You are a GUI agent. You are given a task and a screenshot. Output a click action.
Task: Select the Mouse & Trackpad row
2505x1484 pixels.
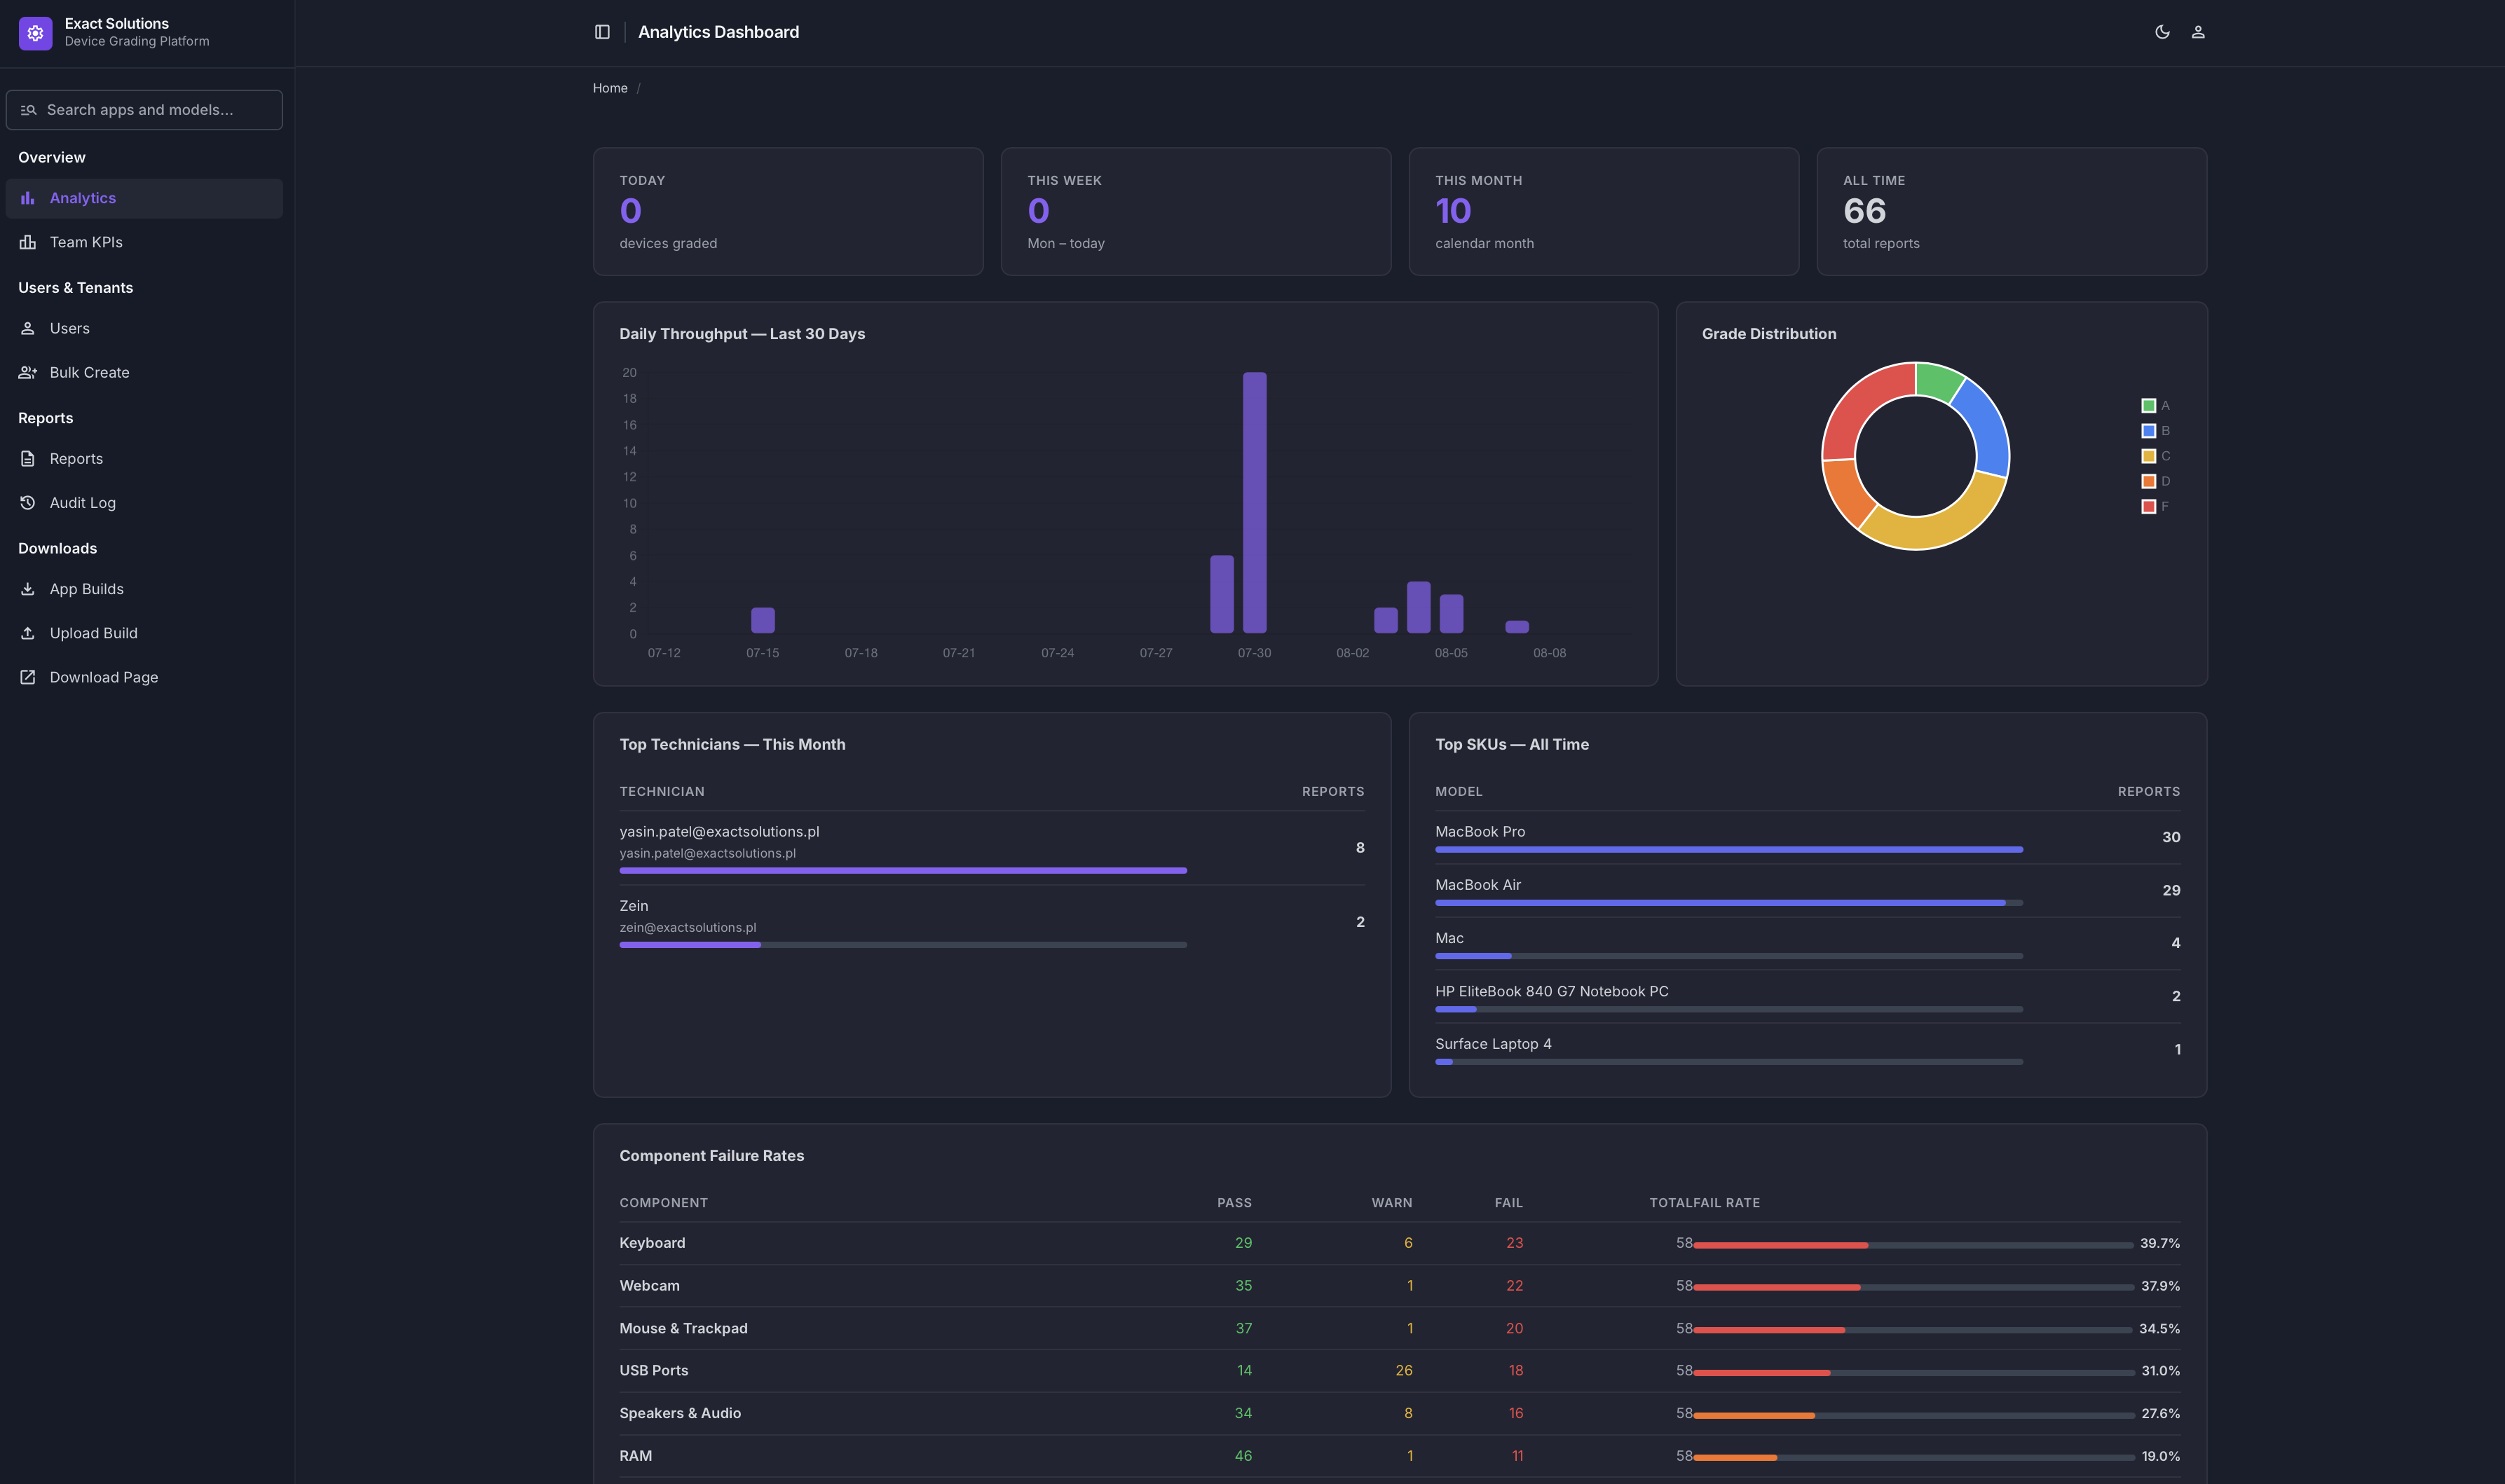point(1400,1329)
